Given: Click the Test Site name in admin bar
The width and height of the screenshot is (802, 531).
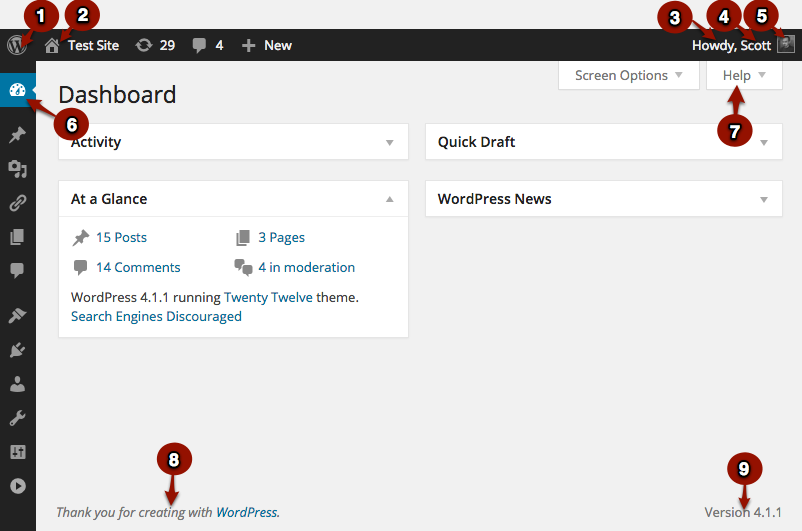Looking at the screenshot, I should 94,46.
